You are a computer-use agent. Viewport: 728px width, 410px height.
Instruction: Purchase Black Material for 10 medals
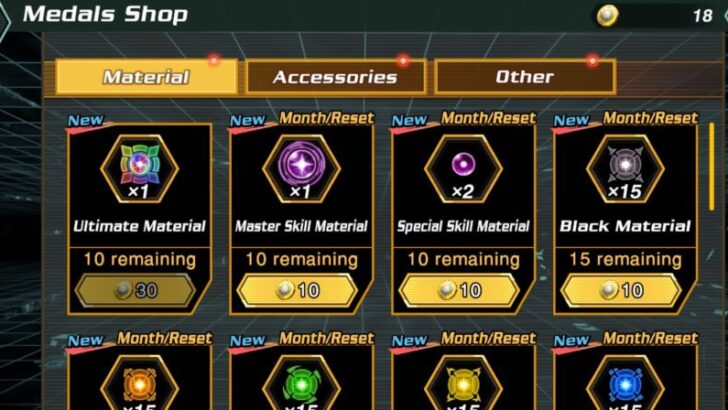[x=621, y=290]
